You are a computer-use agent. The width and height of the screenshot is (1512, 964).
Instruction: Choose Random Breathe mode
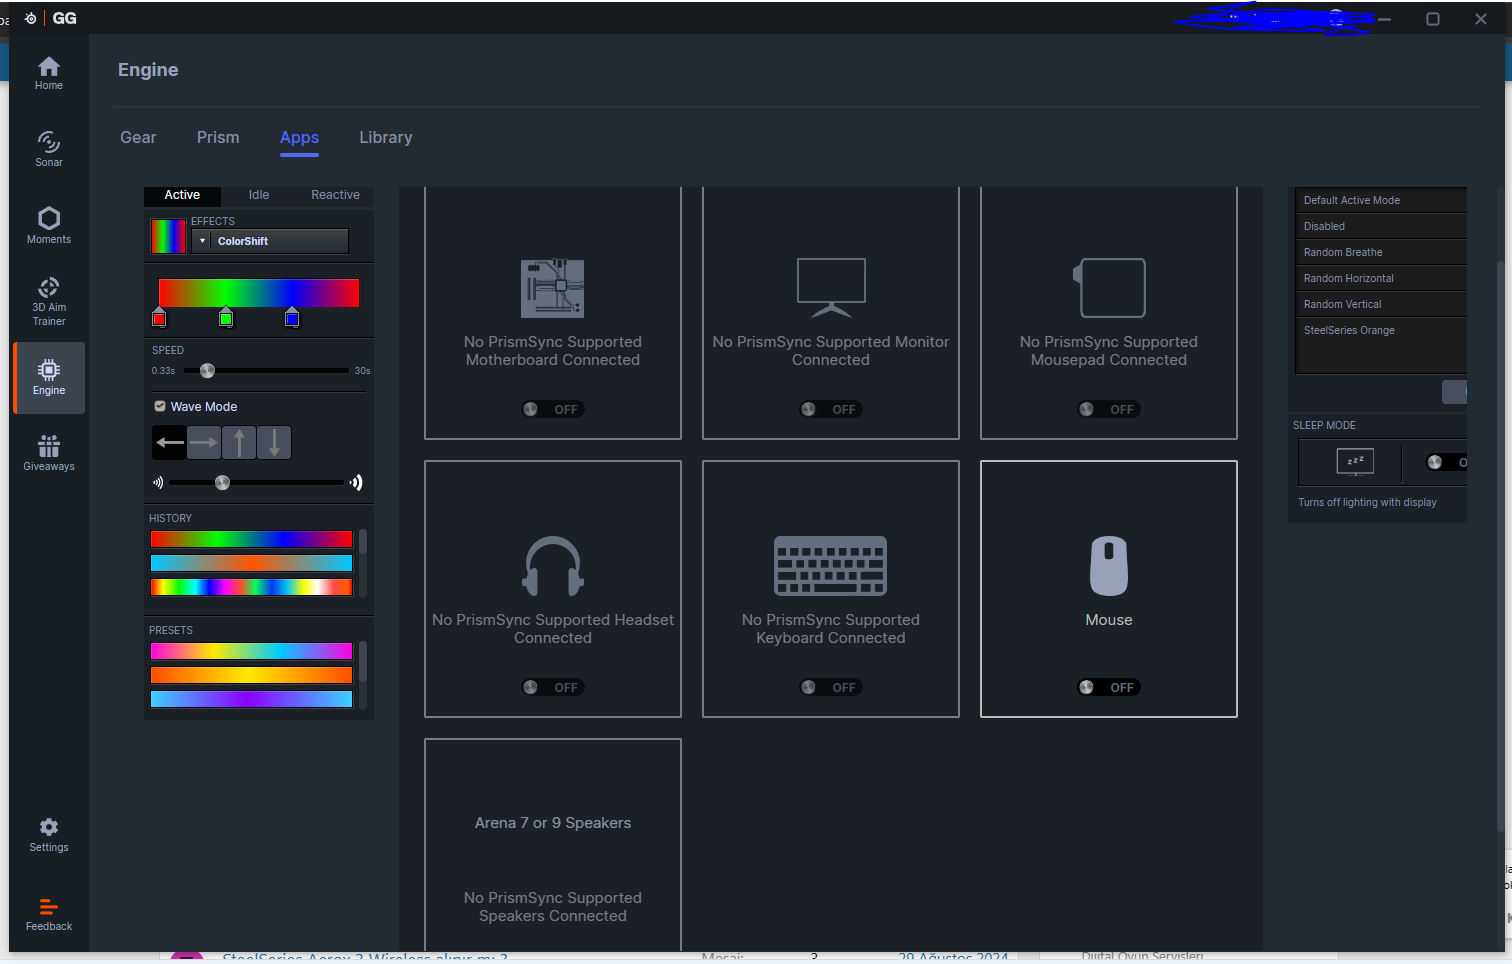coord(1381,252)
